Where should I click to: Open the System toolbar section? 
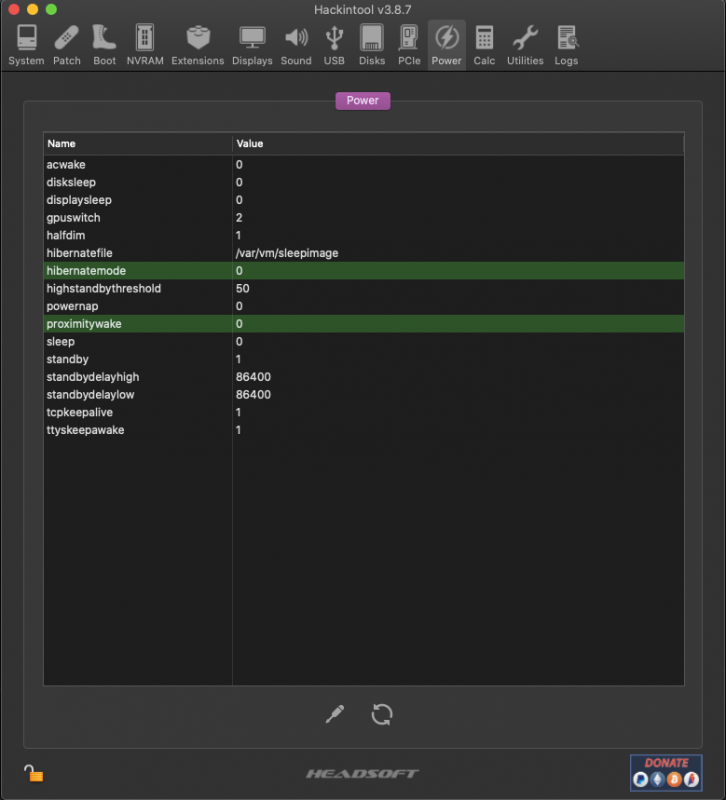pos(26,45)
